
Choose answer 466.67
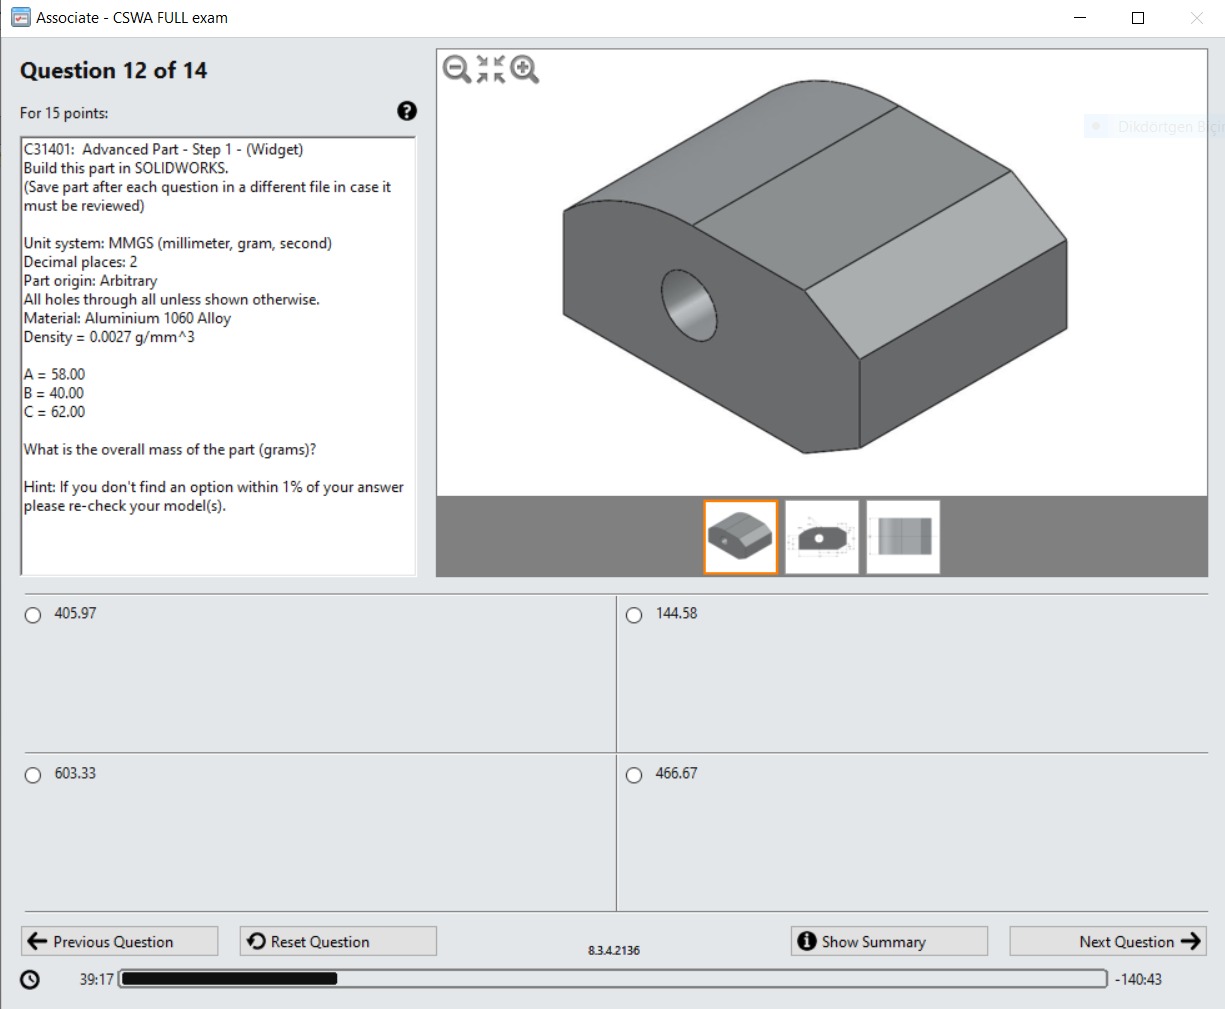(x=634, y=774)
